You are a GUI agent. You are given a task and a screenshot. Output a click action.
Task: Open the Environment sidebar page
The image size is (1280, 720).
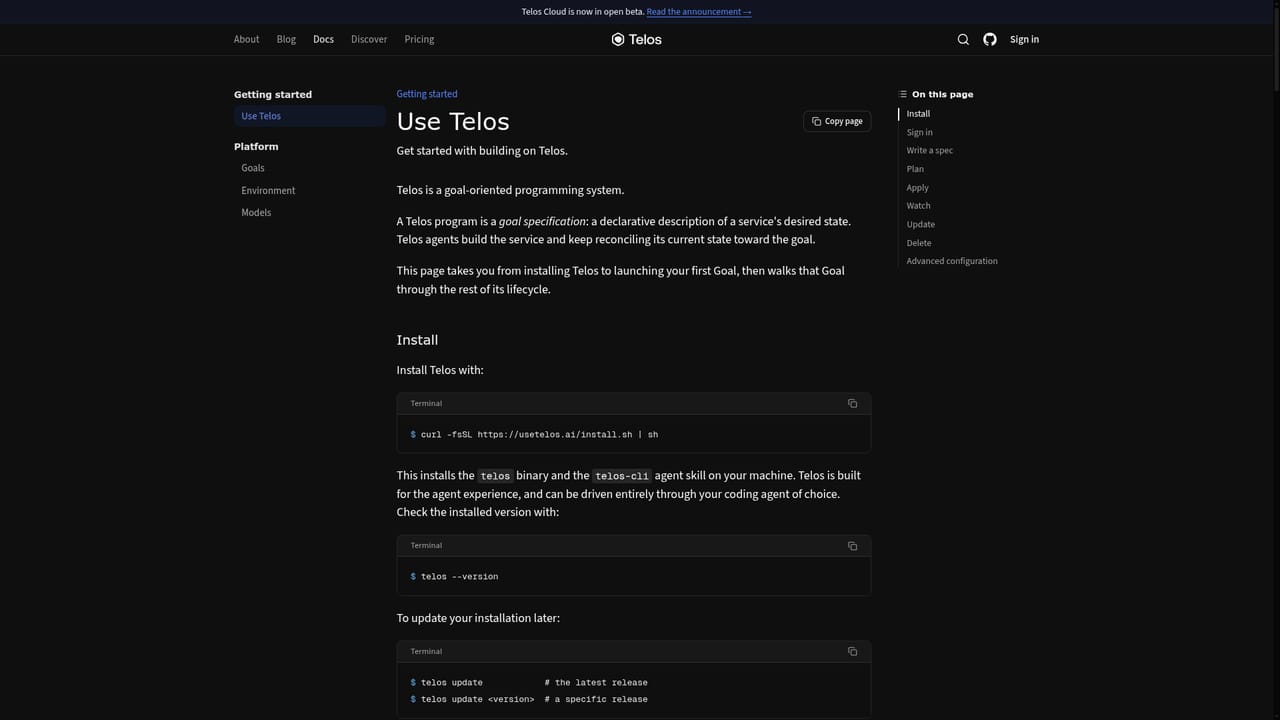(x=268, y=190)
